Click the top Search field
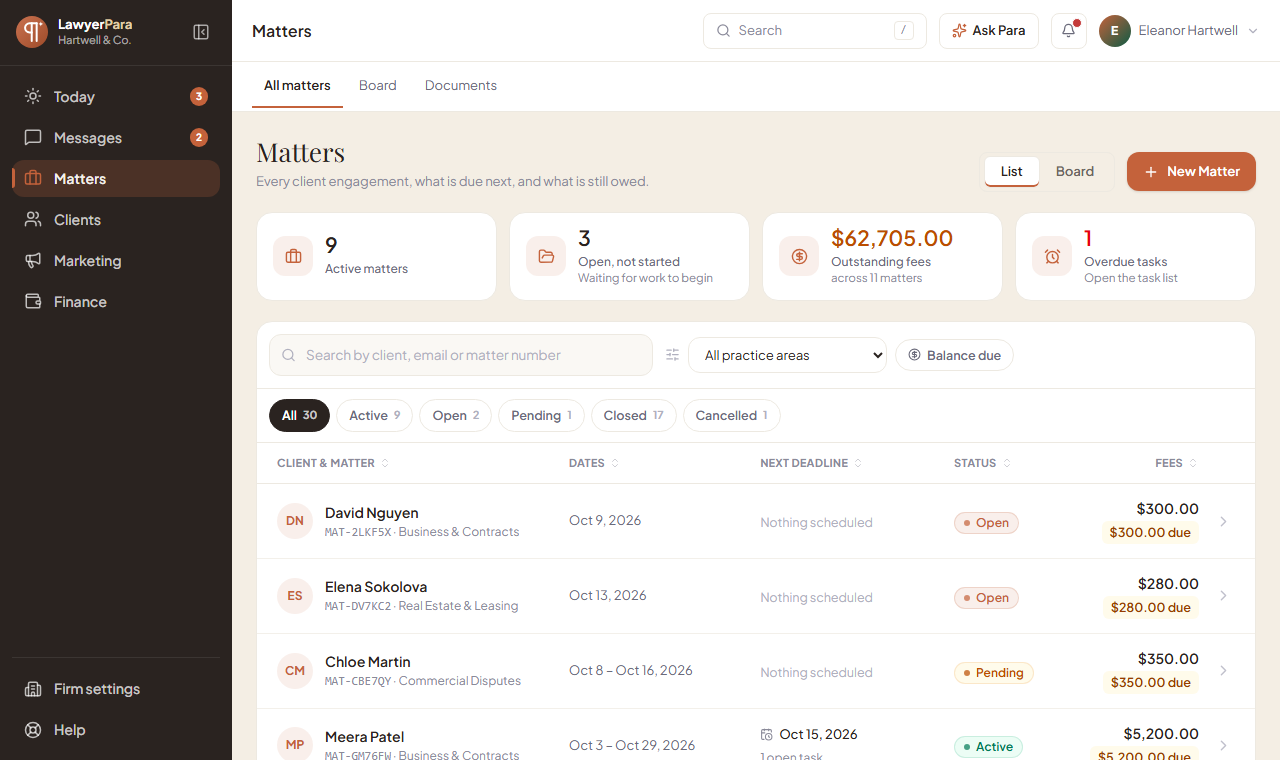Screen dimensions: 1280x760 pos(815,31)
